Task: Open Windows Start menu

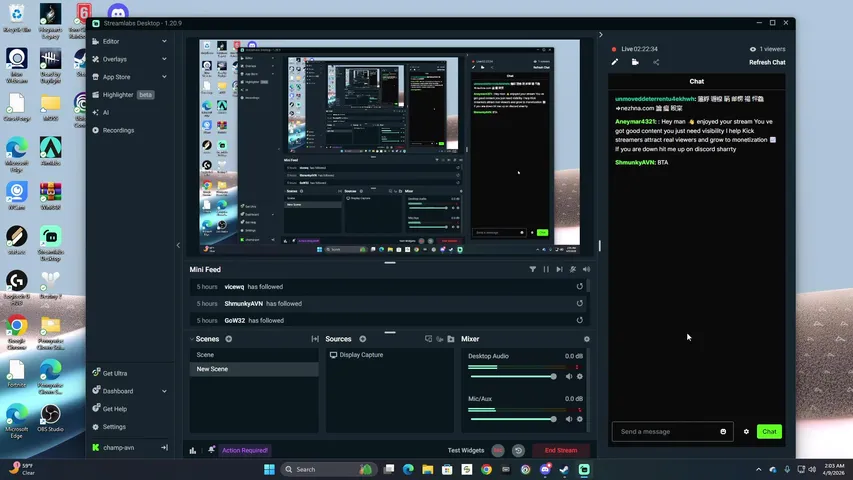Action: coord(269,469)
